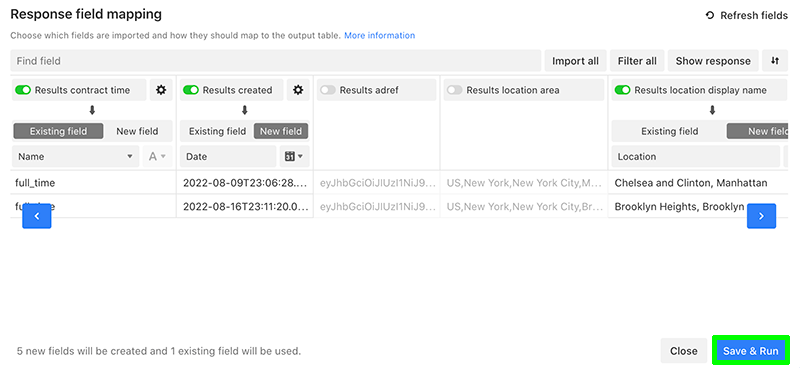The width and height of the screenshot is (800, 368).
Task: Expand the Name existing field dropdown
Action: click(76, 157)
